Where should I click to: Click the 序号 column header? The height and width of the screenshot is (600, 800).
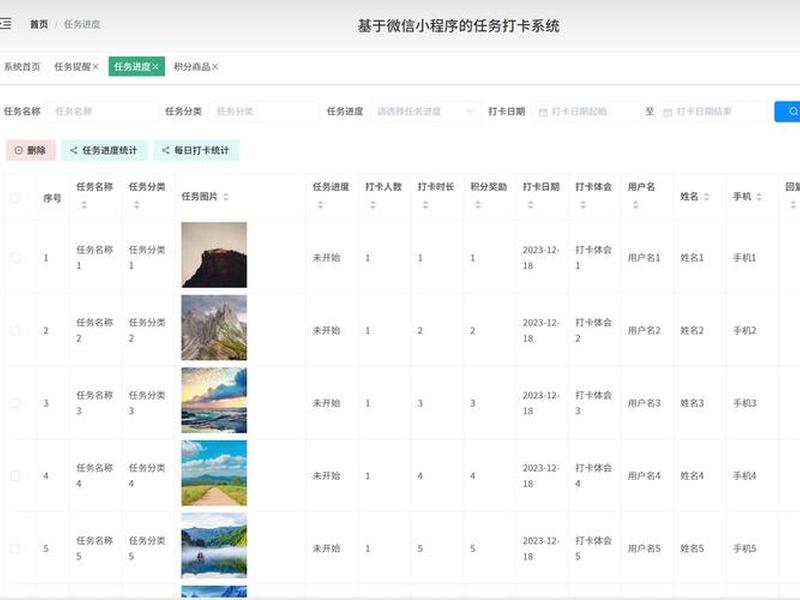pyautogui.click(x=52, y=198)
